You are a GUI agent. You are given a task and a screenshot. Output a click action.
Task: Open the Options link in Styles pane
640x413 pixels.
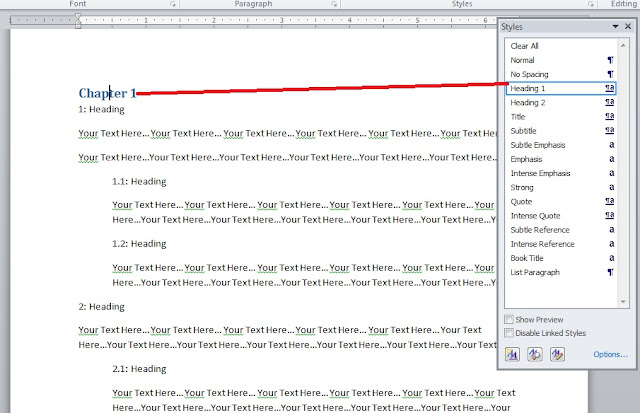click(611, 354)
